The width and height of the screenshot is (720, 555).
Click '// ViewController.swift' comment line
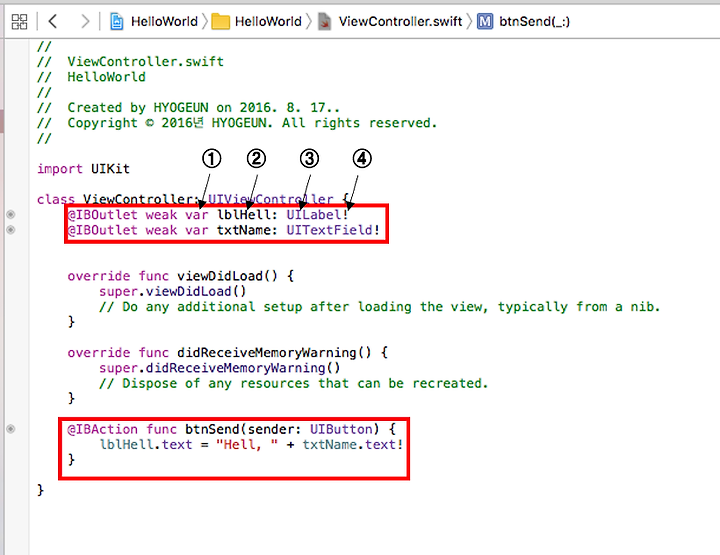coord(130,62)
